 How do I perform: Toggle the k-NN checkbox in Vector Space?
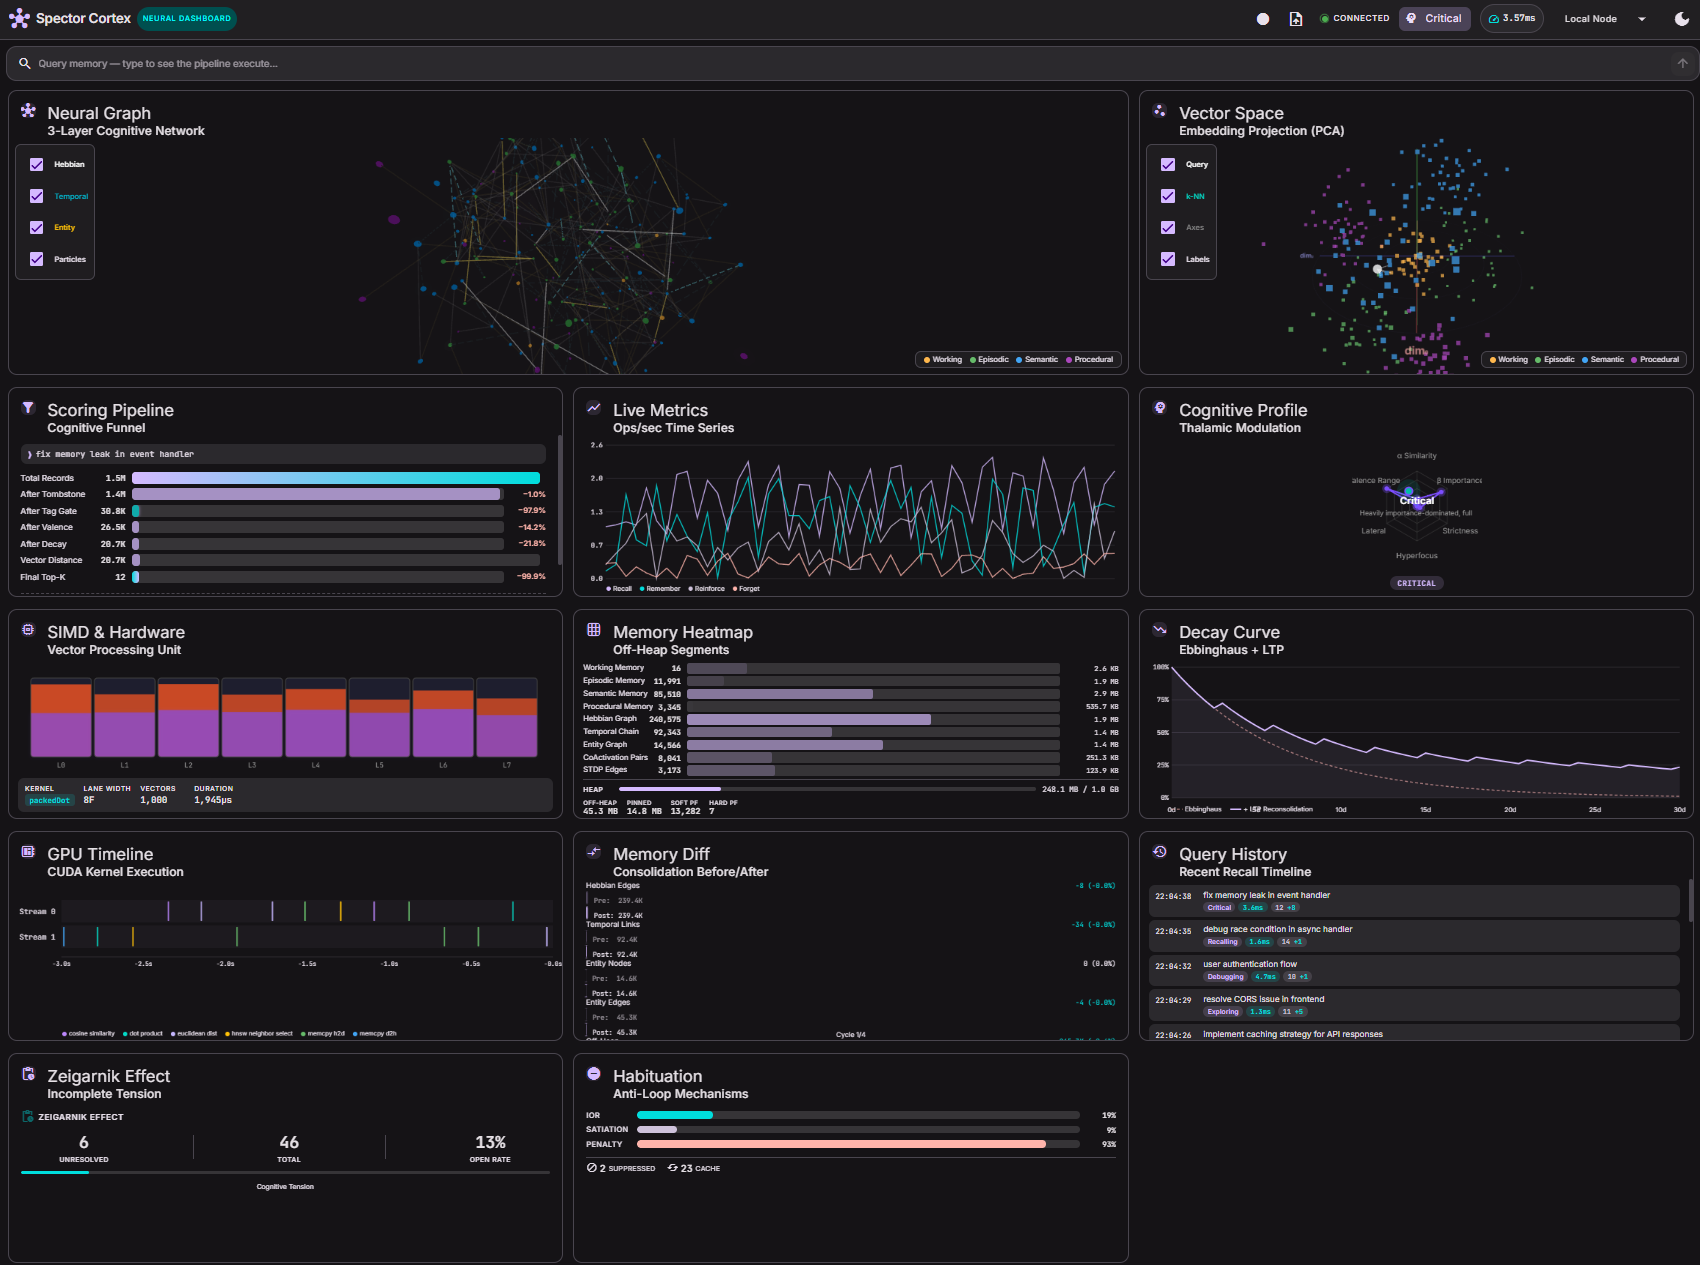click(x=1168, y=196)
